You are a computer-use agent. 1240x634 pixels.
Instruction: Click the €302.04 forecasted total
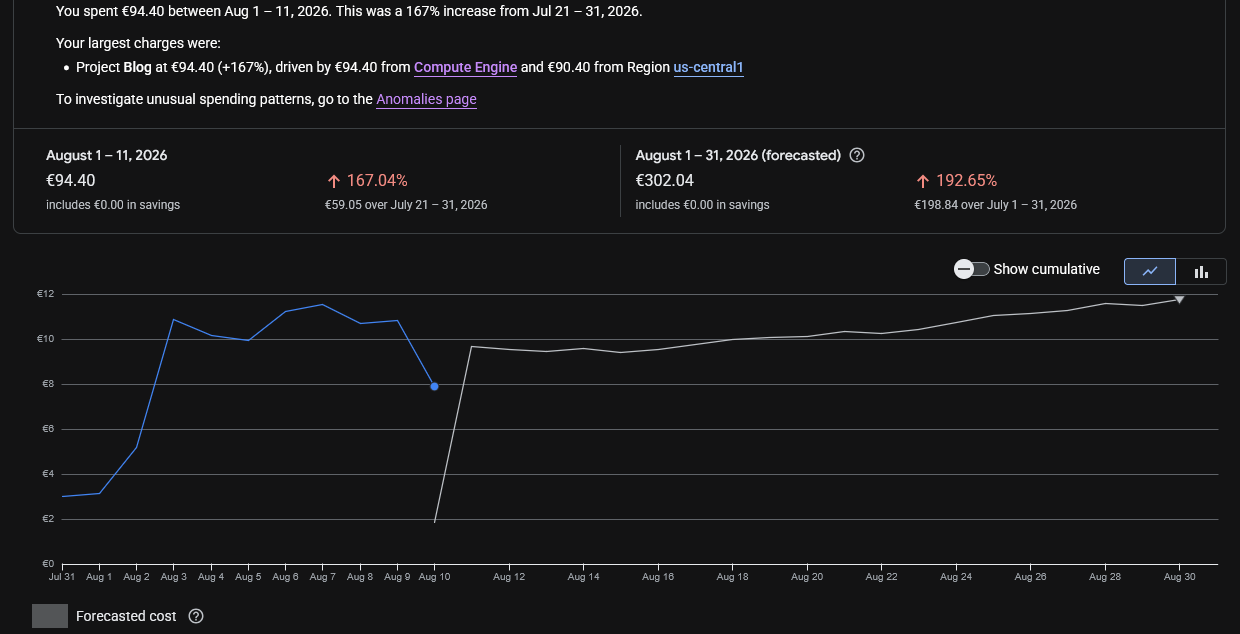click(x=665, y=181)
